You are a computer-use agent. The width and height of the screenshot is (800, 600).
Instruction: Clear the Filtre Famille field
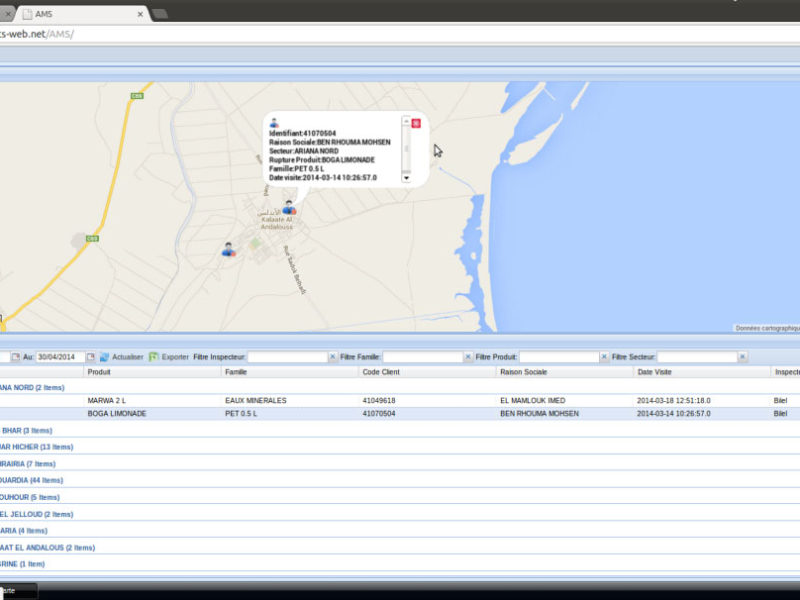click(x=469, y=357)
